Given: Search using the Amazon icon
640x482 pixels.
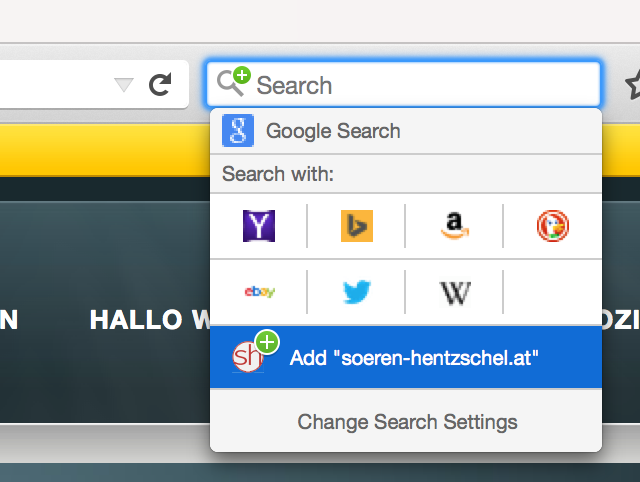Looking at the screenshot, I should 454,227.
